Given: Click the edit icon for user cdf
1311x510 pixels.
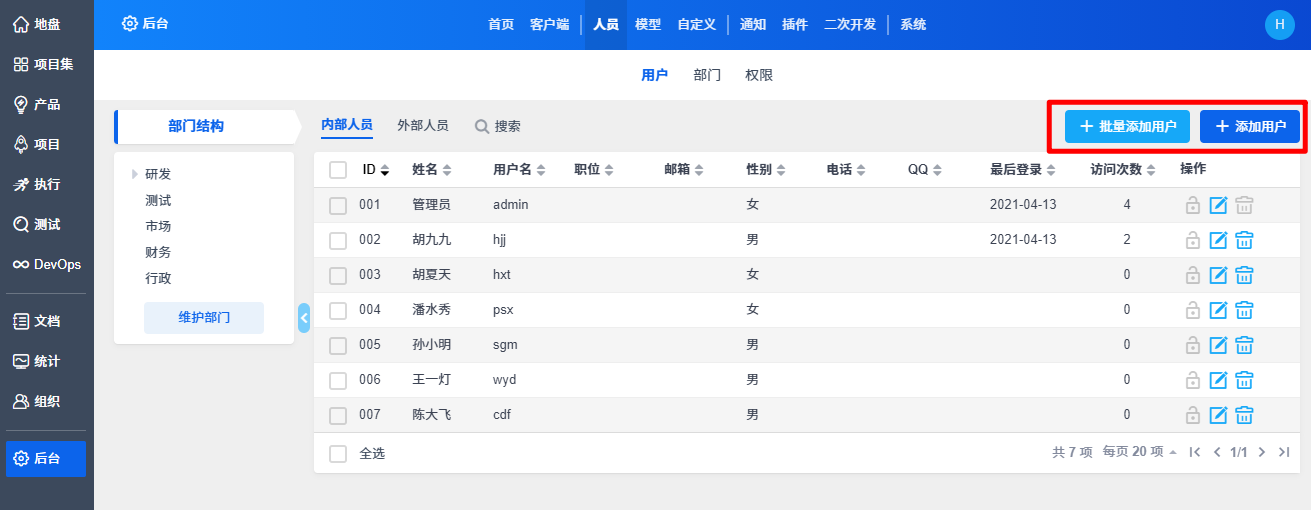Looking at the screenshot, I should click(x=1218, y=415).
